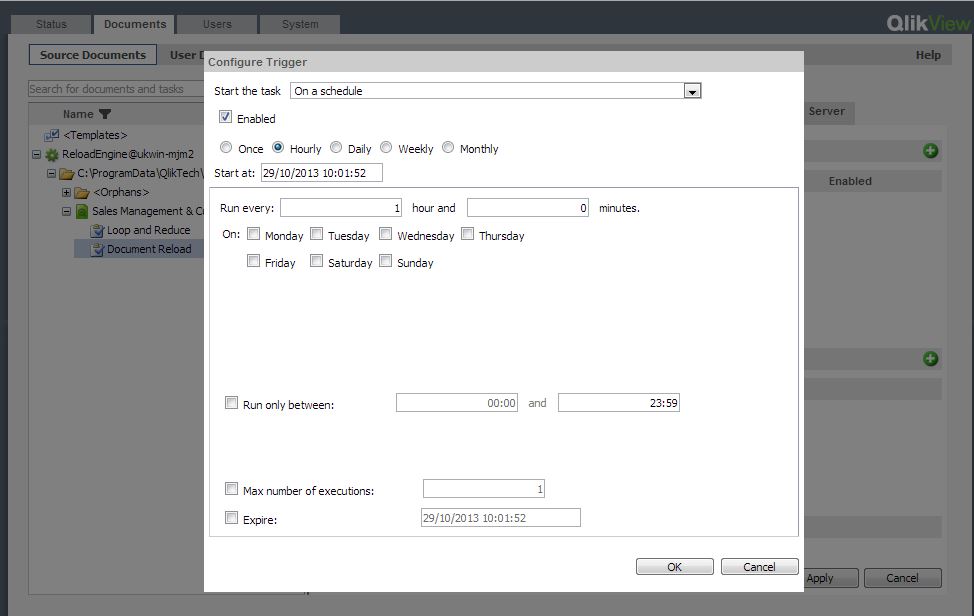The image size is (974, 616).
Task: Click the Run every hour field
Action: [x=341, y=207]
